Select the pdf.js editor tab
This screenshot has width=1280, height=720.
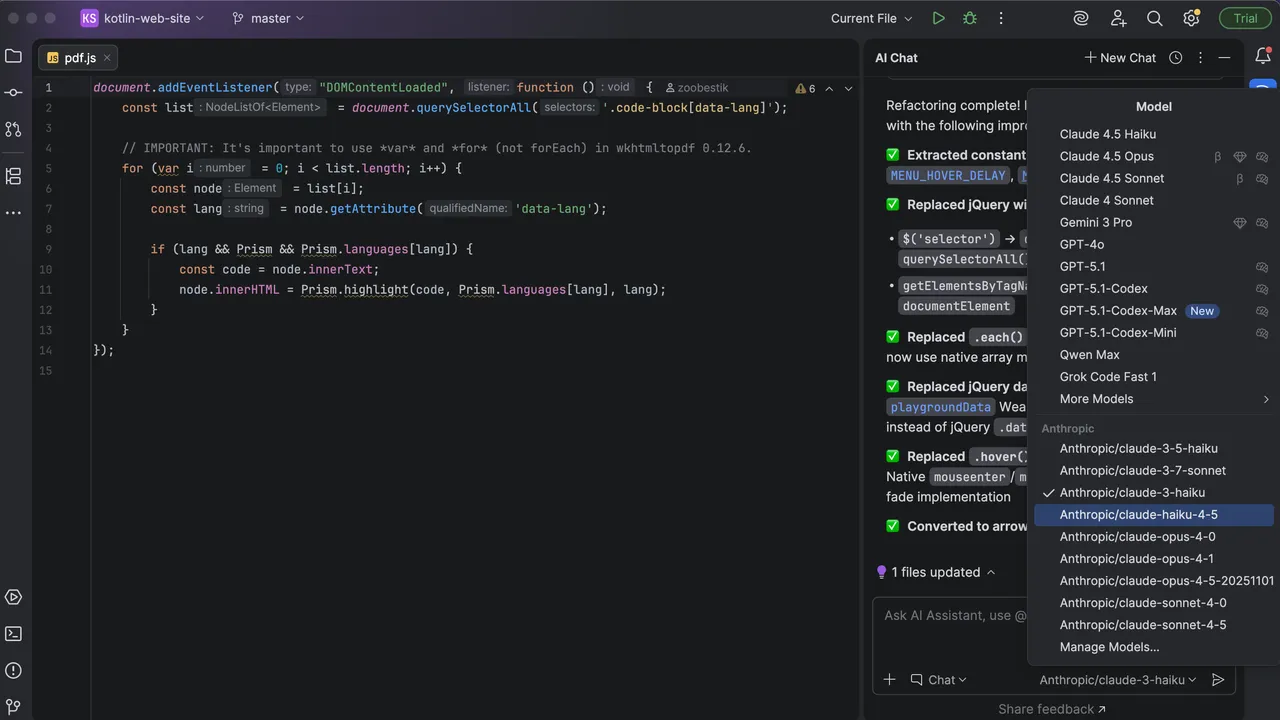click(78, 58)
